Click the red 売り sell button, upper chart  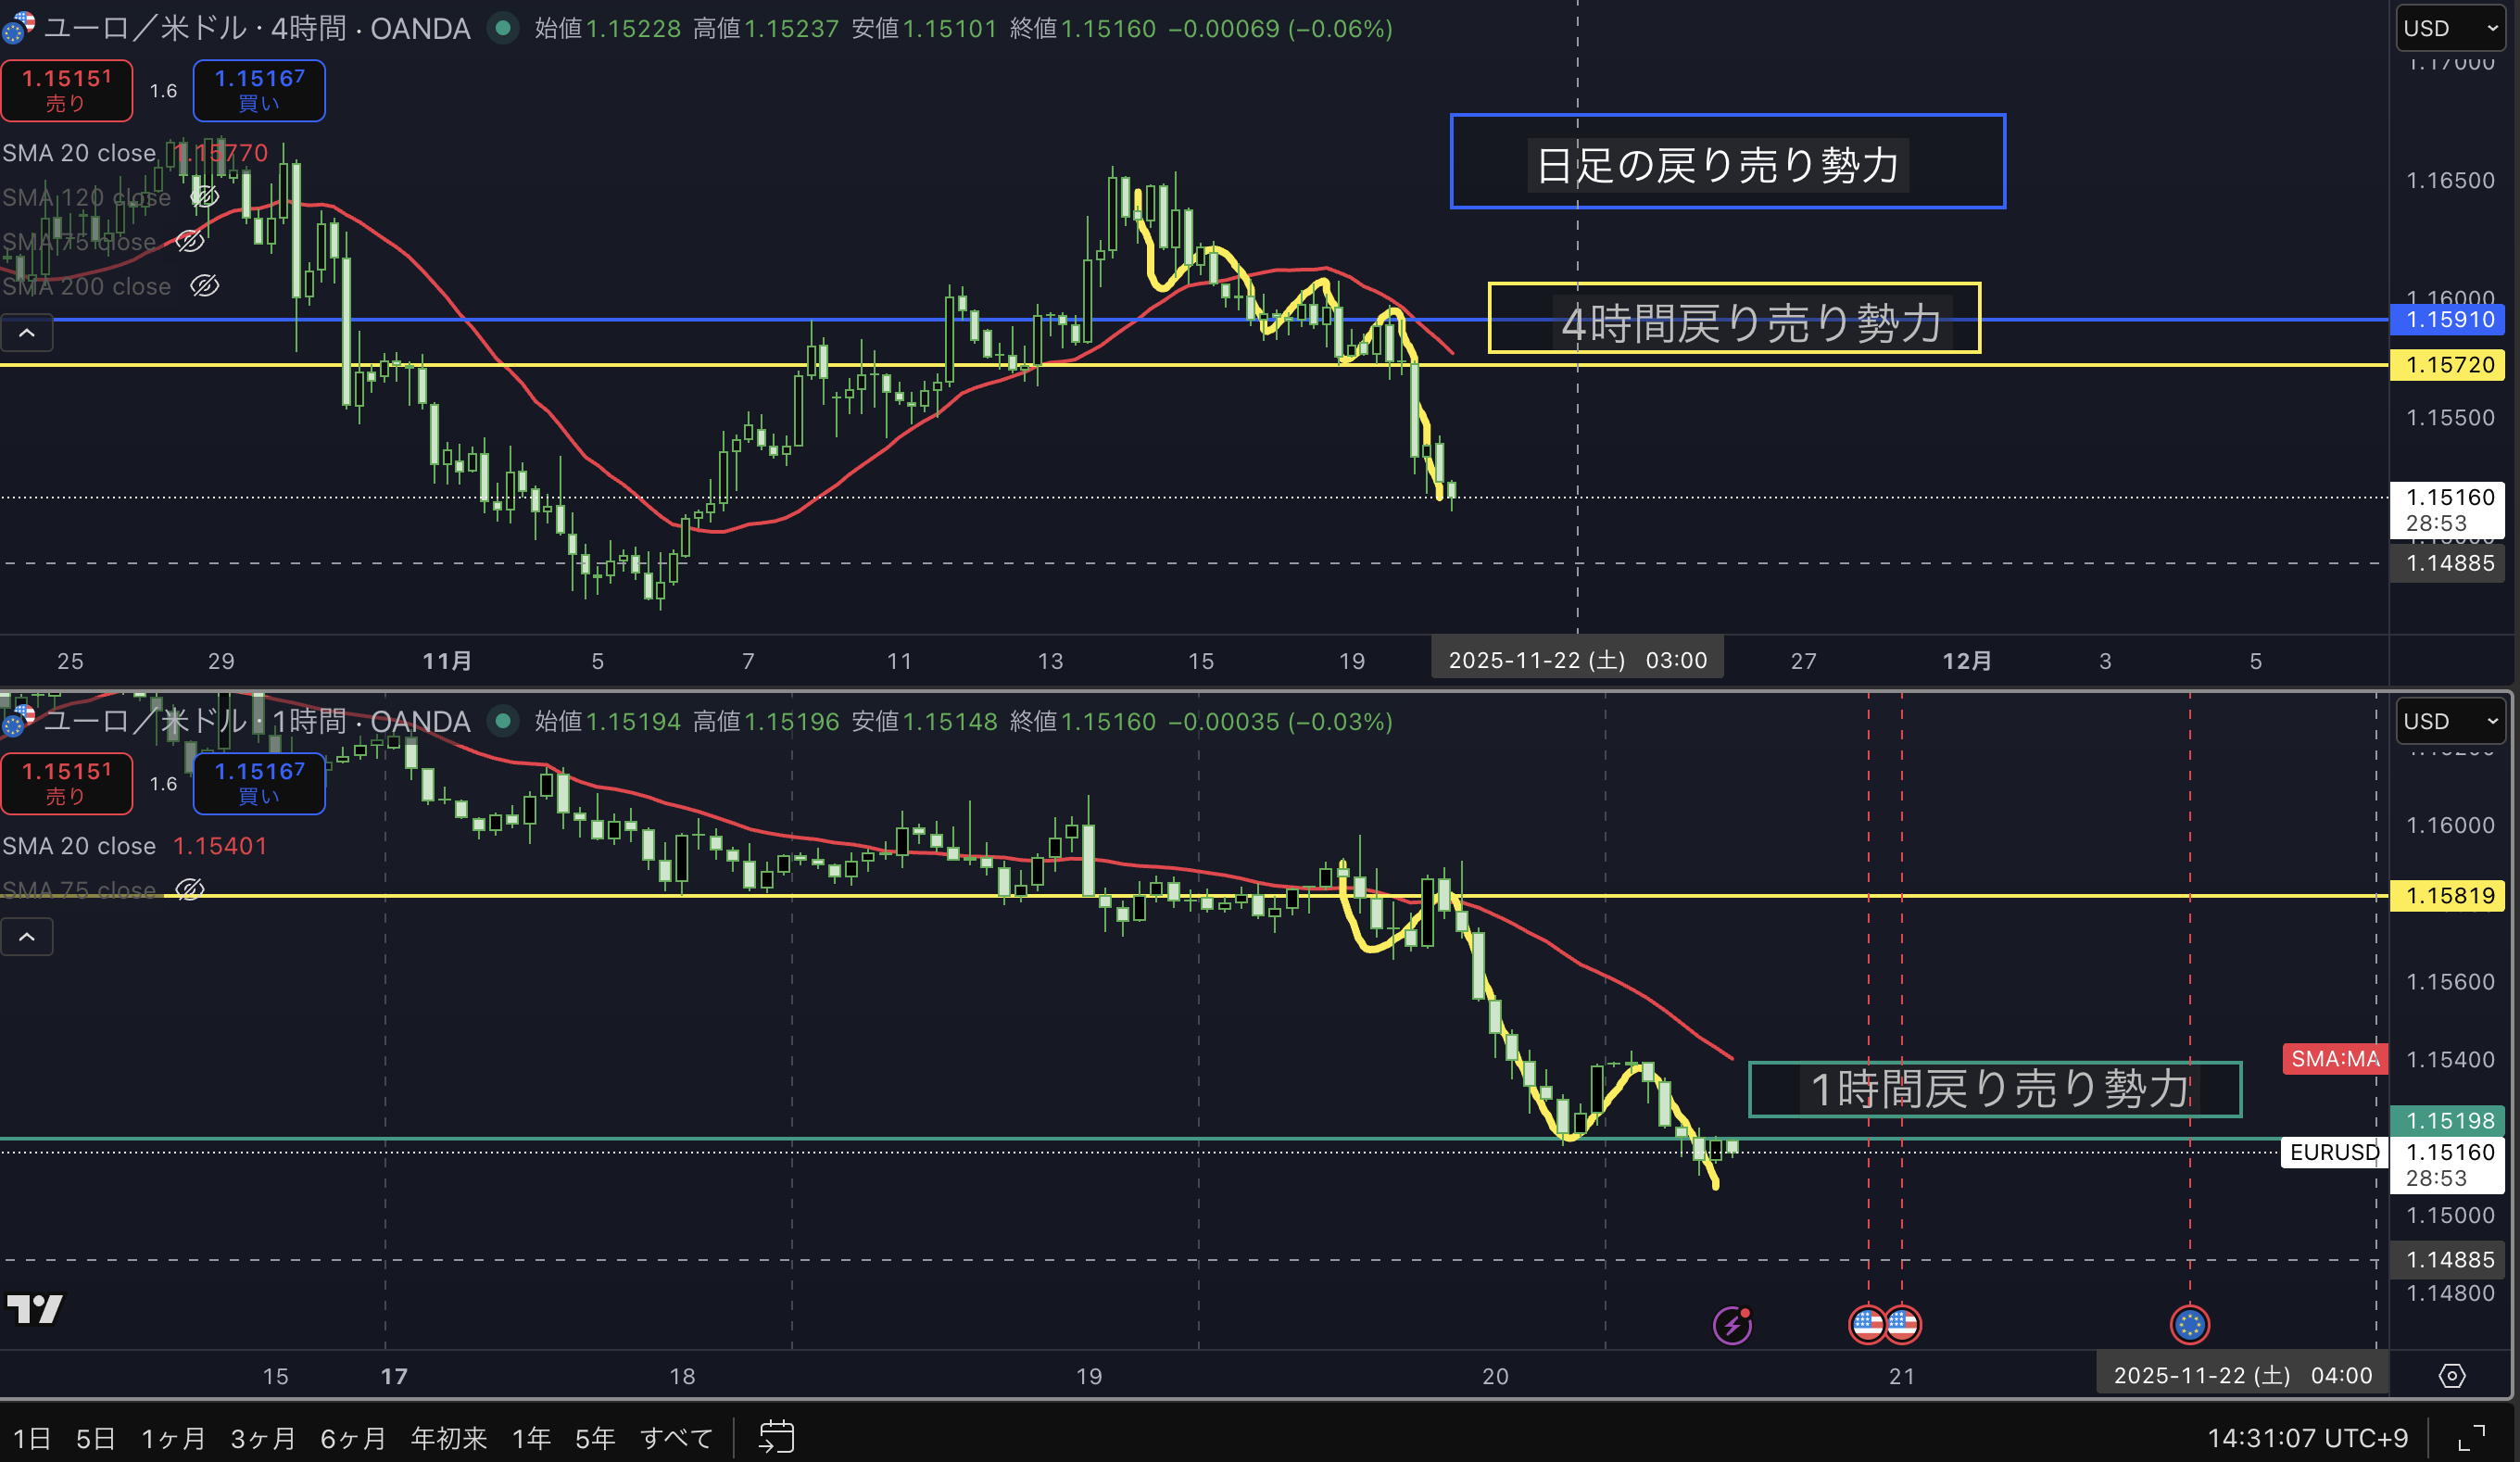66,90
